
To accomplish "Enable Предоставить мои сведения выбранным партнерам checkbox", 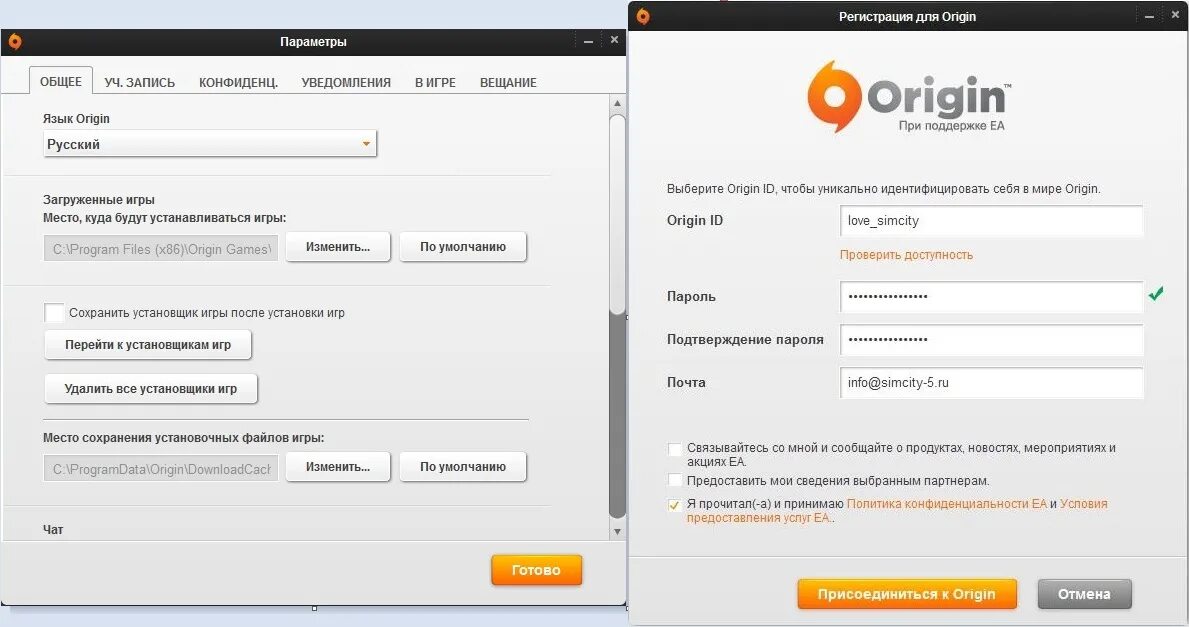I will pyautogui.click(x=674, y=480).
